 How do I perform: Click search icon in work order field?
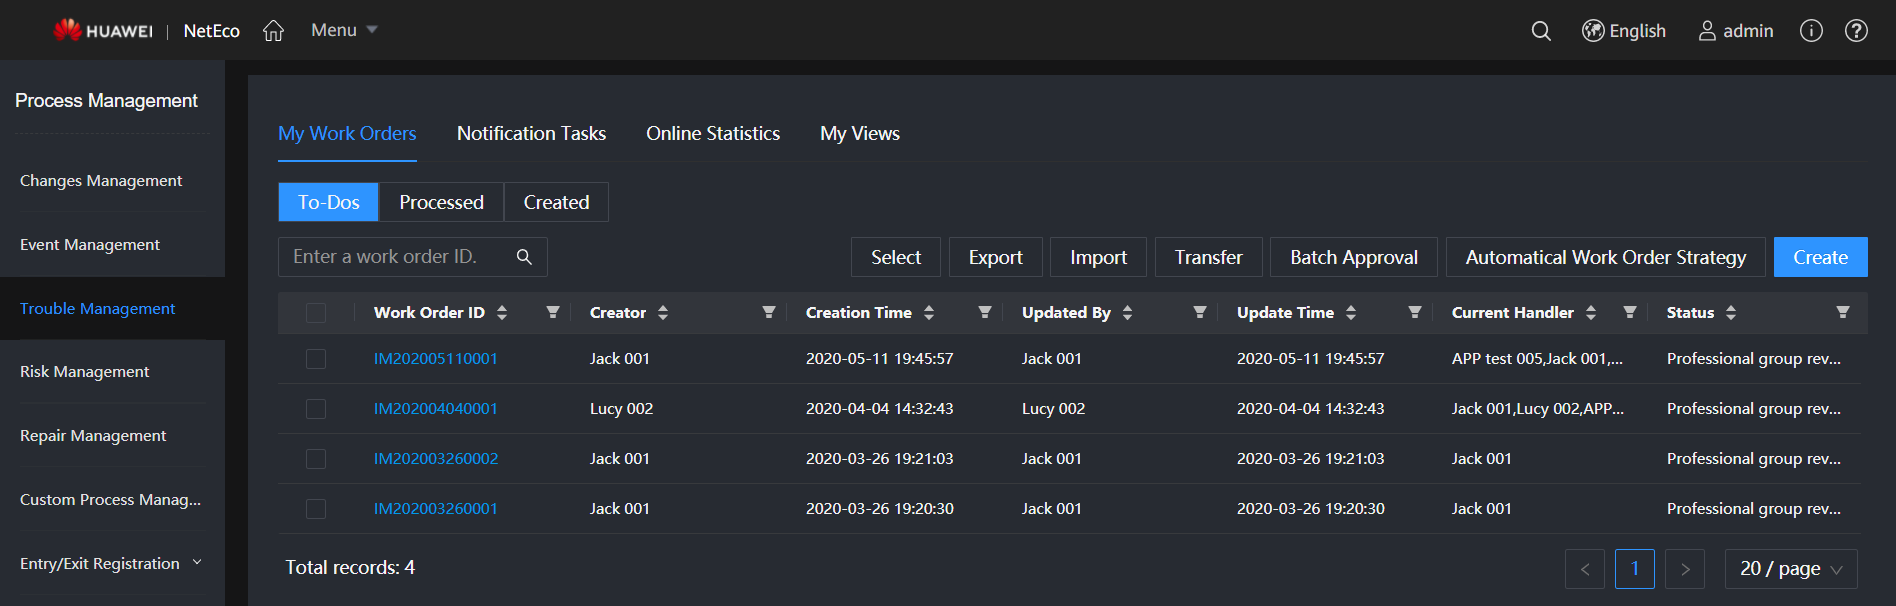click(x=524, y=257)
